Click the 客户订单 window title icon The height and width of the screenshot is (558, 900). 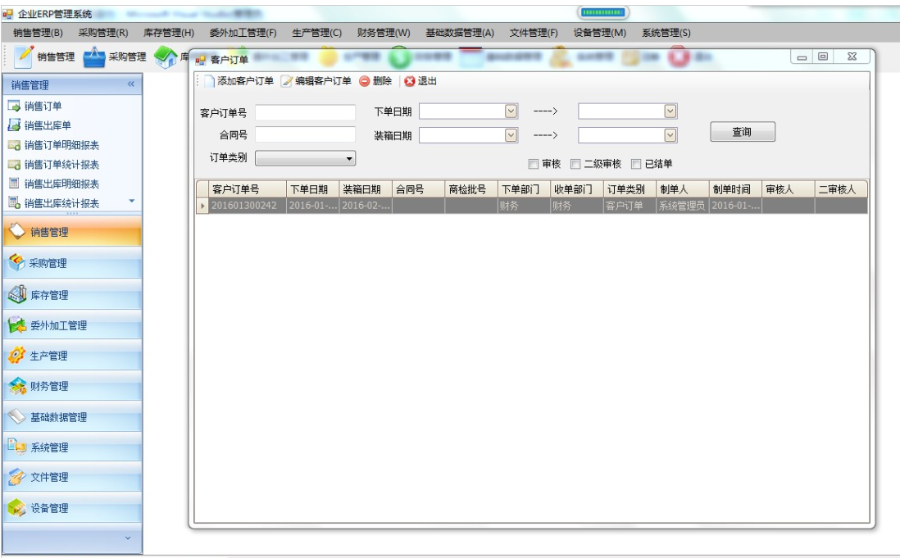coord(200,60)
